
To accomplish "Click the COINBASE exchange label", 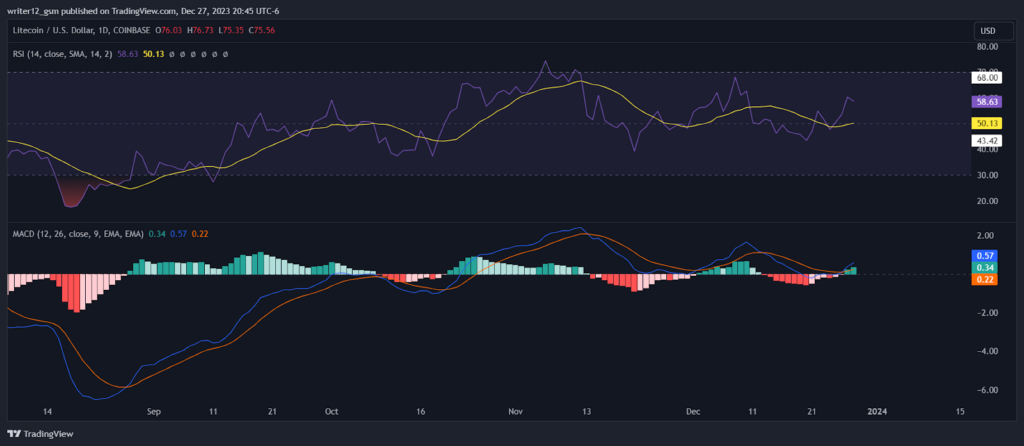I will [133, 30].
